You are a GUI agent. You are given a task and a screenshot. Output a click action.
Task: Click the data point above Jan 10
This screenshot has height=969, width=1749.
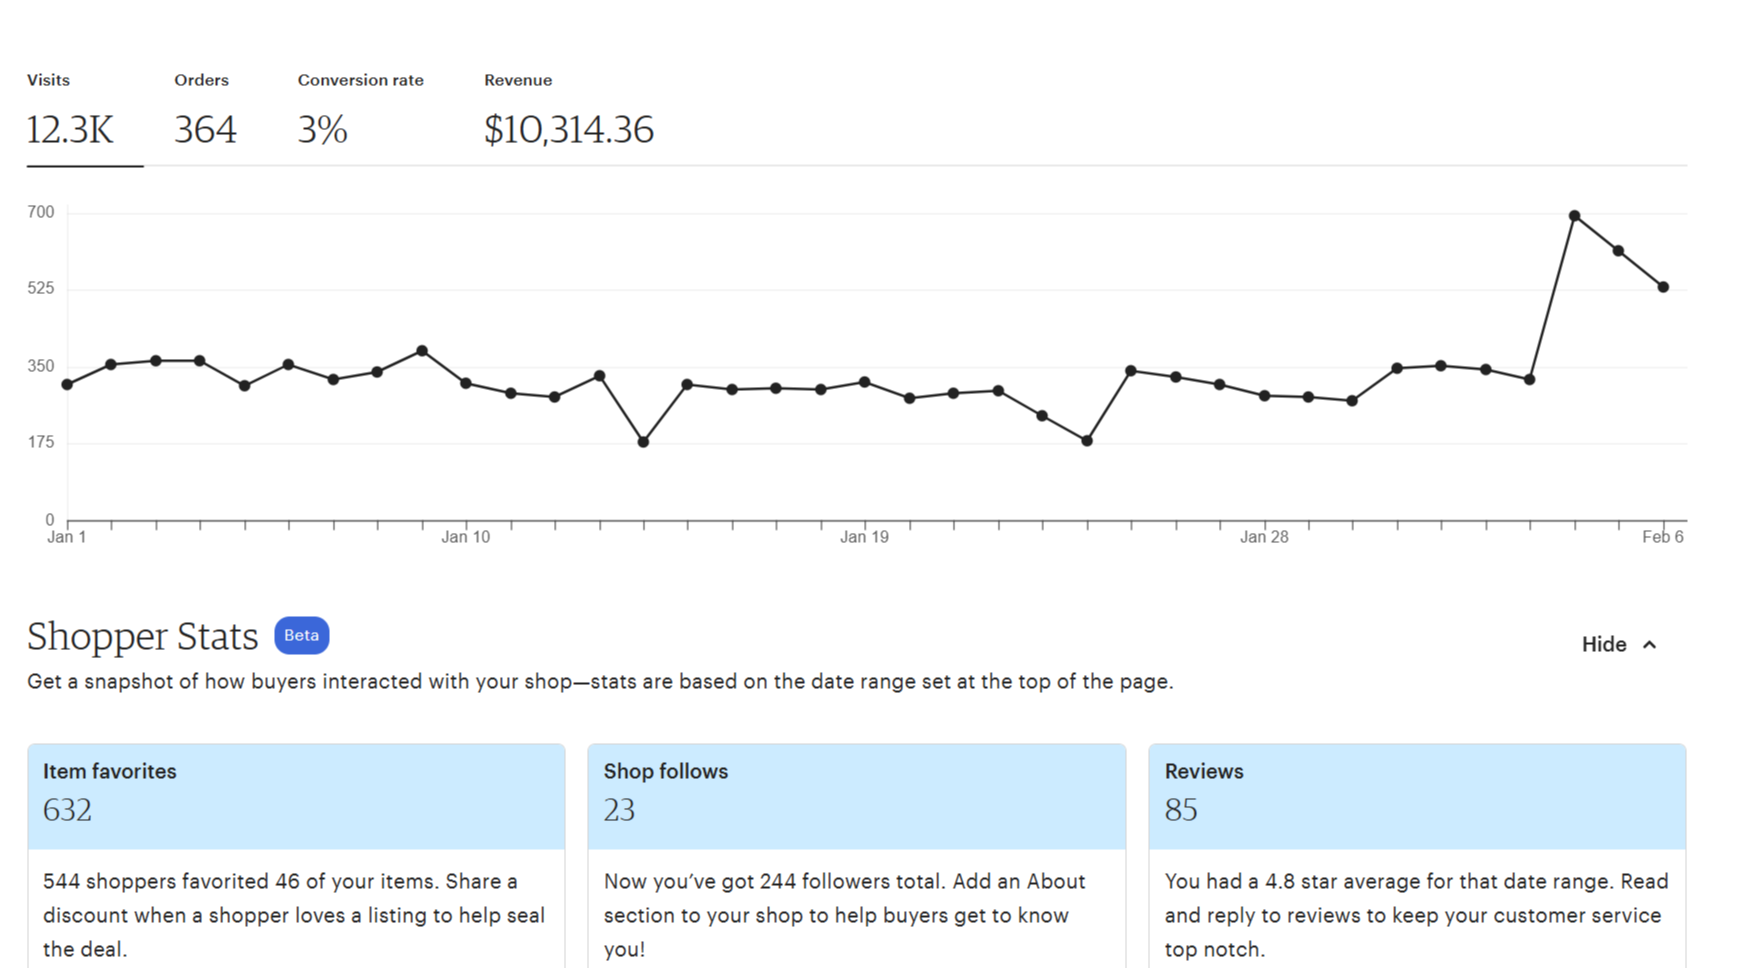pyautogui.click(x=466, y=383)
